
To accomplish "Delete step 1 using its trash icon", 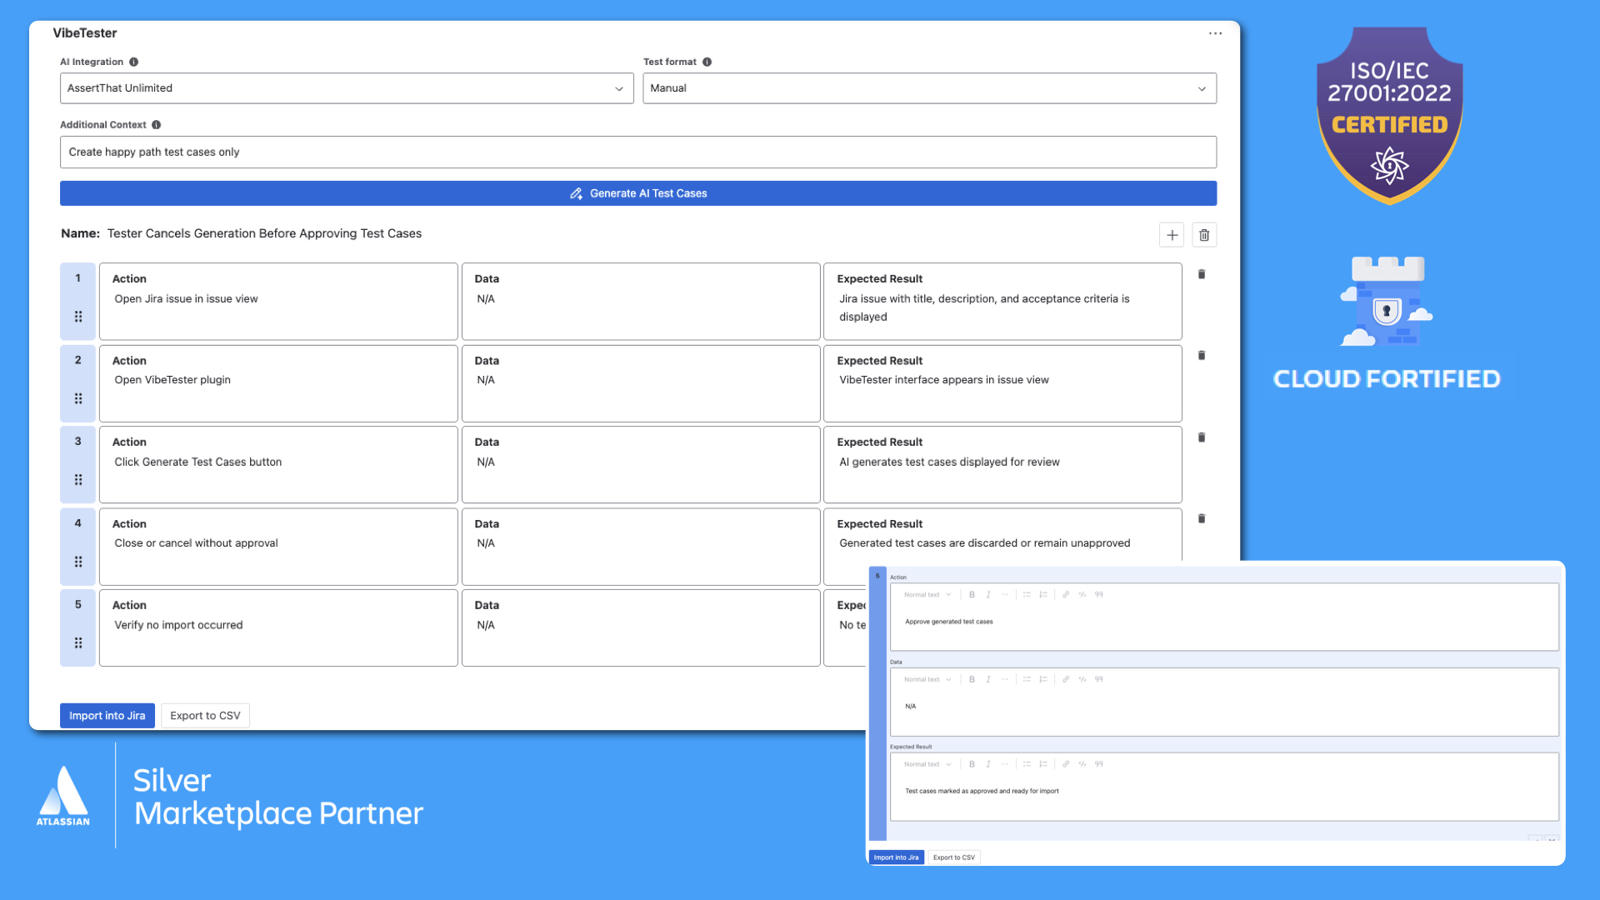I will click(x=1201, y=273).
